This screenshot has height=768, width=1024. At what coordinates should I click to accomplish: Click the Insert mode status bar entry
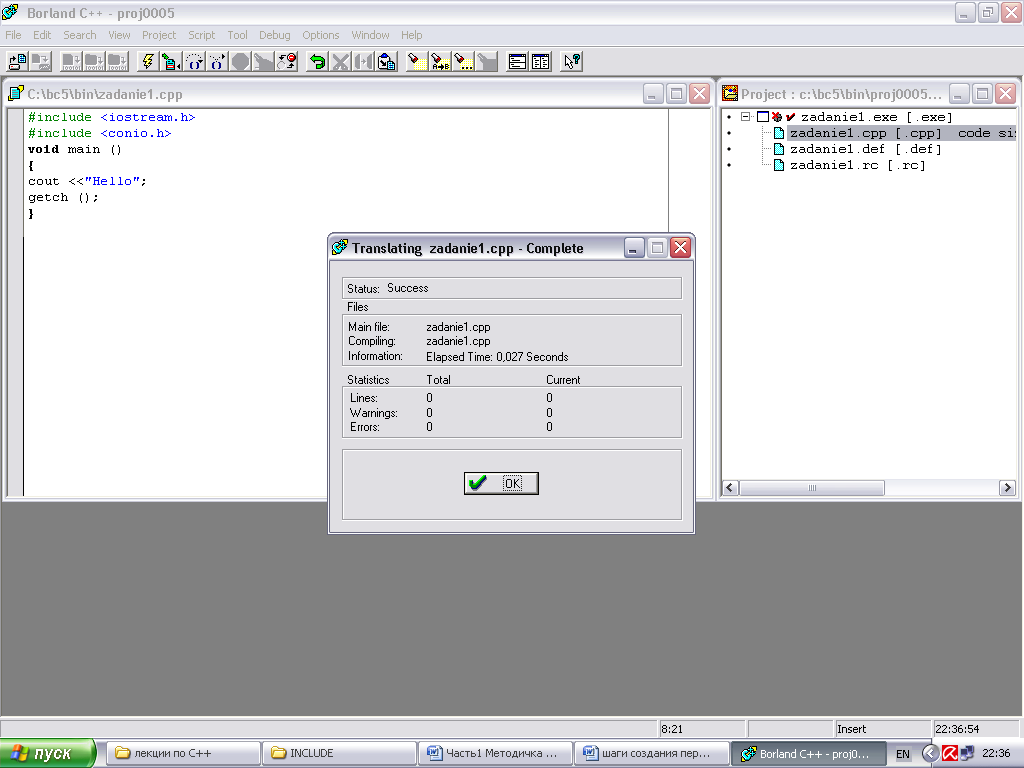(x=882, y=729)
